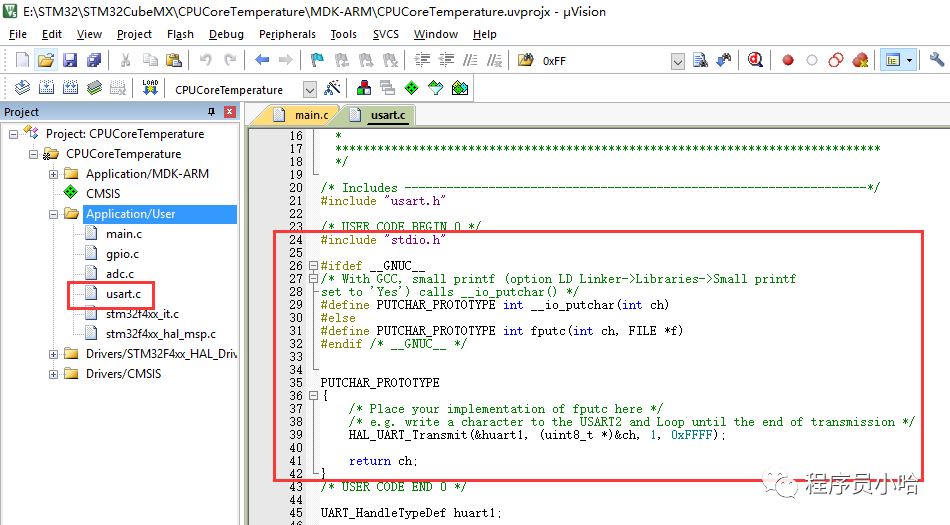Toggle Project panel auto-hide pin

(211, 112)
